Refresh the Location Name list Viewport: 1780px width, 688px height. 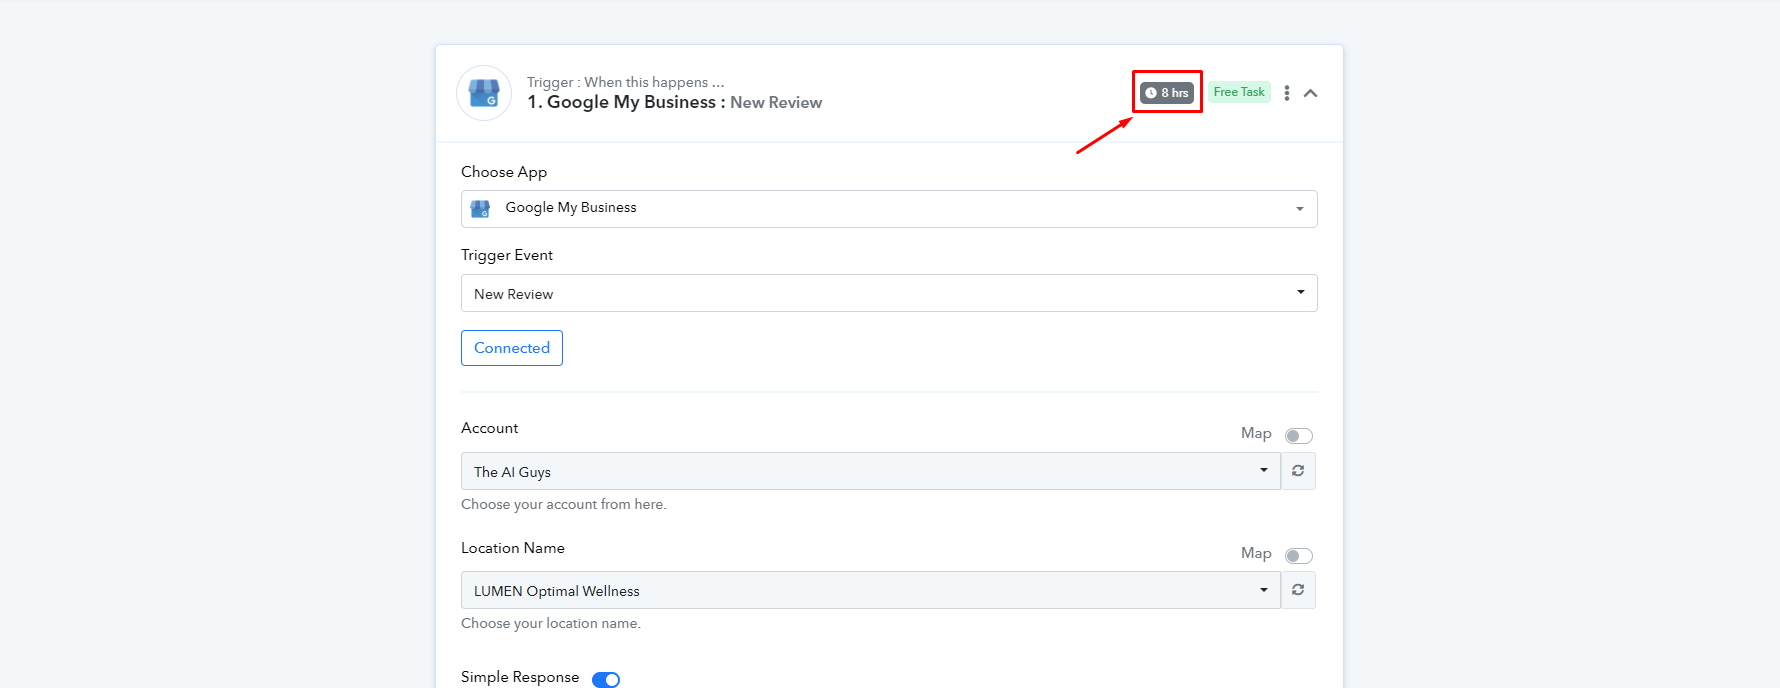click(1298, 590)
